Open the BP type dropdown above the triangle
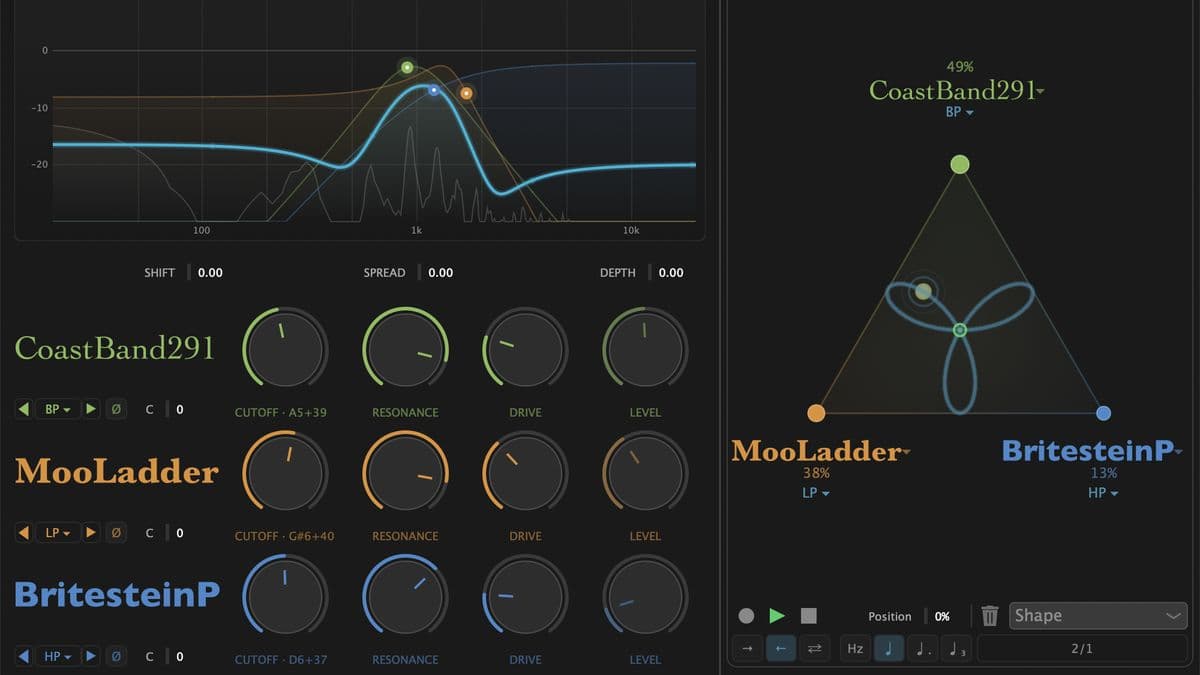 959,112
